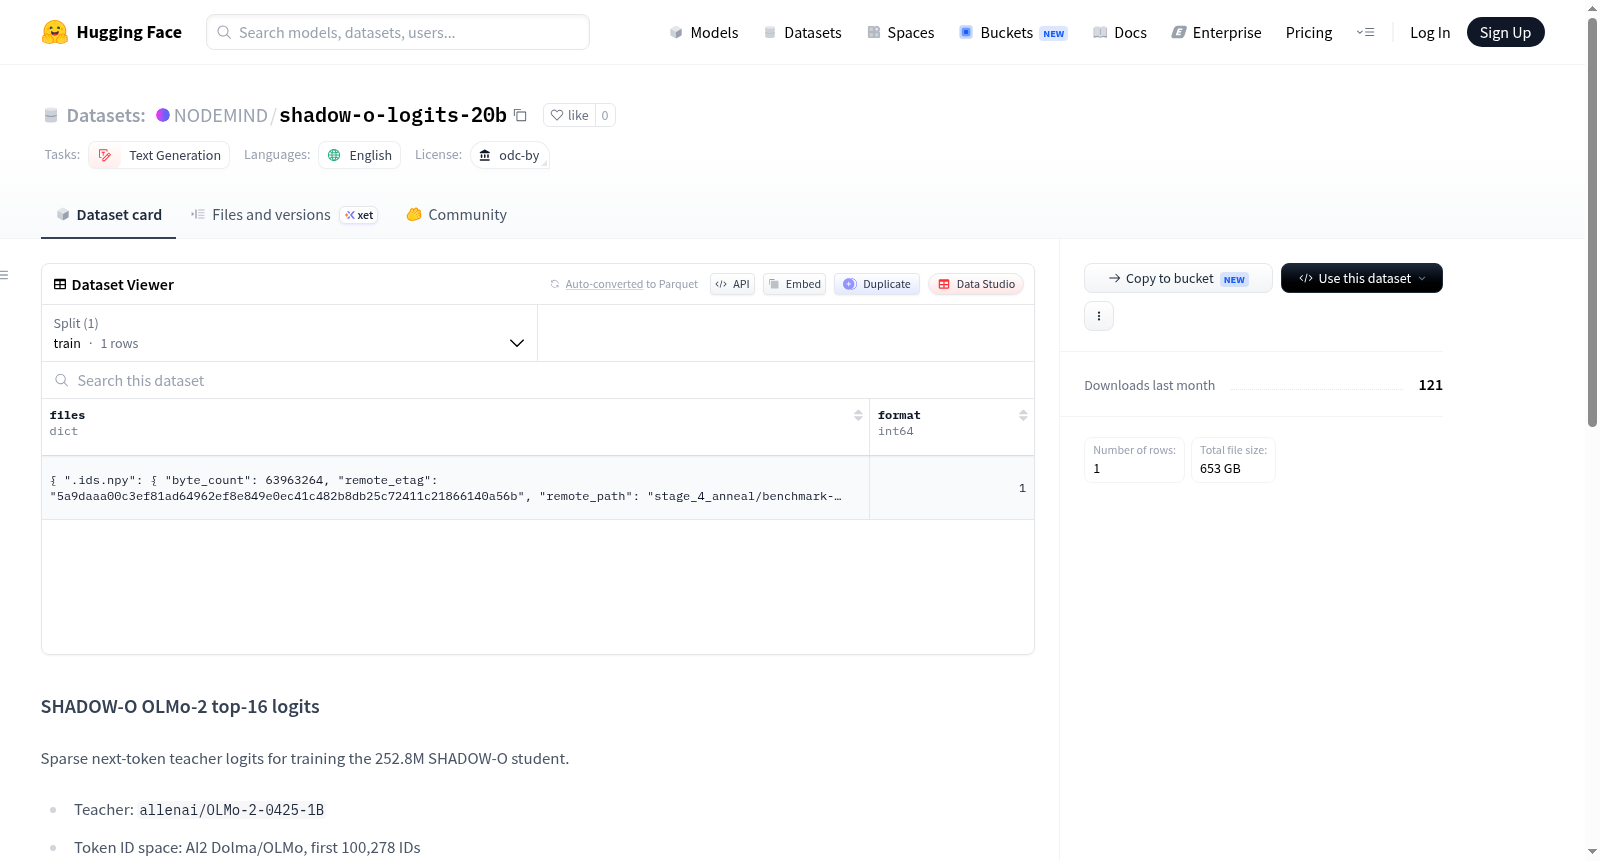Open the Split train selector
This screenshot has height=861, width=1600.
point(289,333)
